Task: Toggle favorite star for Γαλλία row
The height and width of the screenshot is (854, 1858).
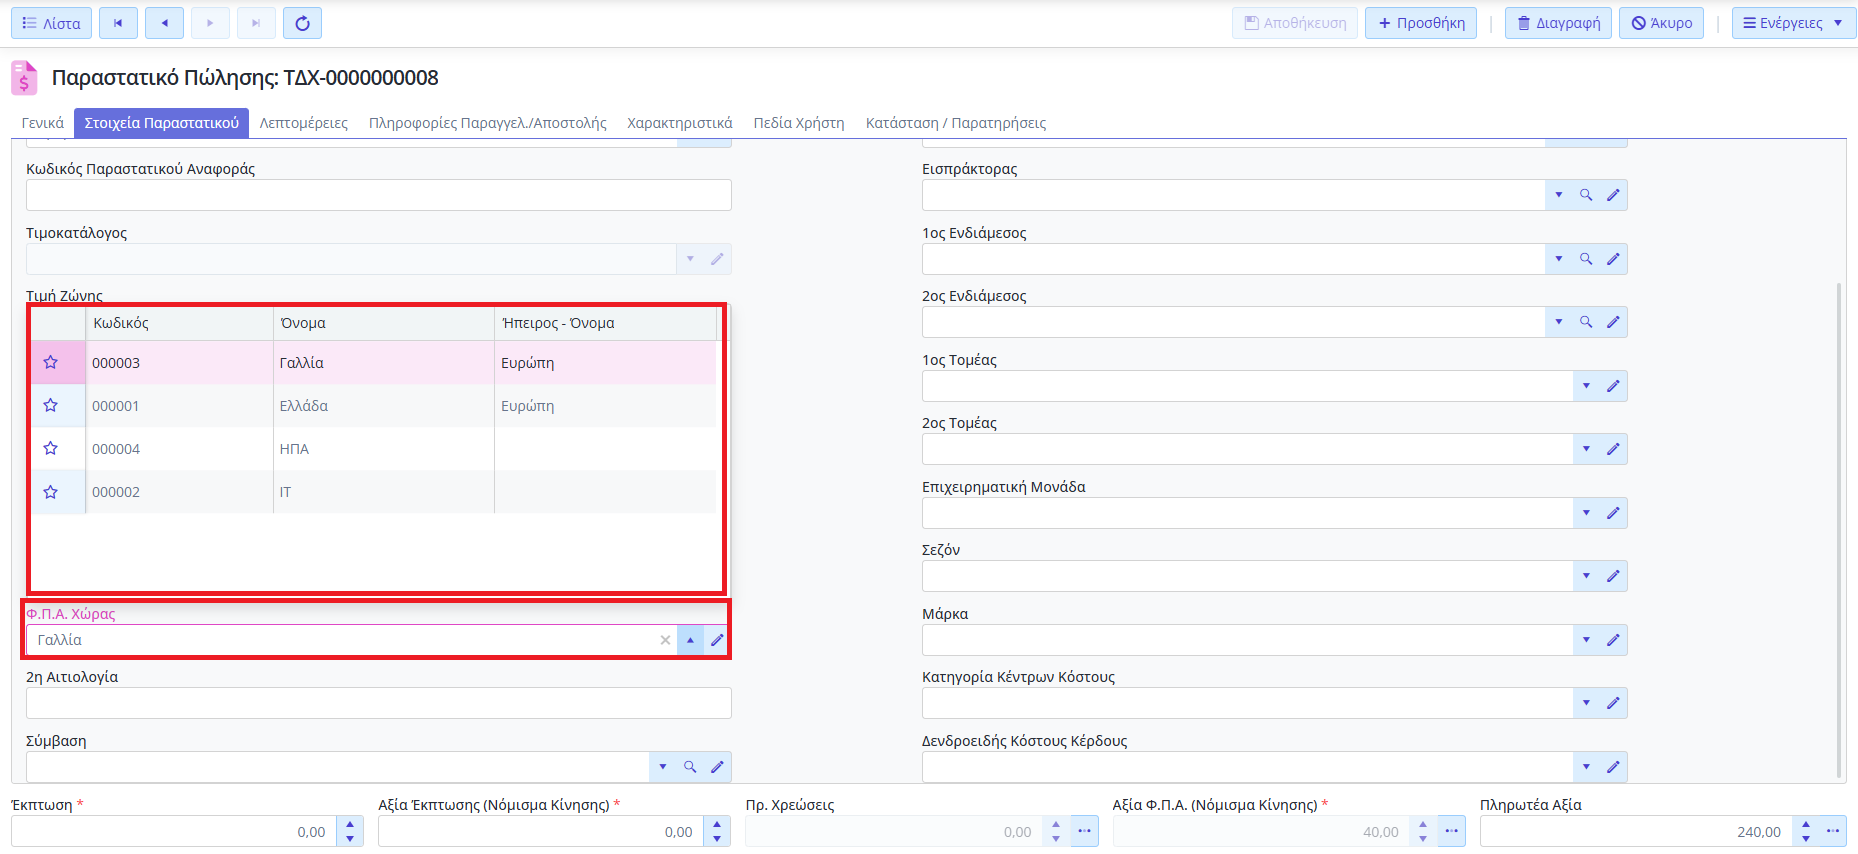Action: (x=51, y=362)
